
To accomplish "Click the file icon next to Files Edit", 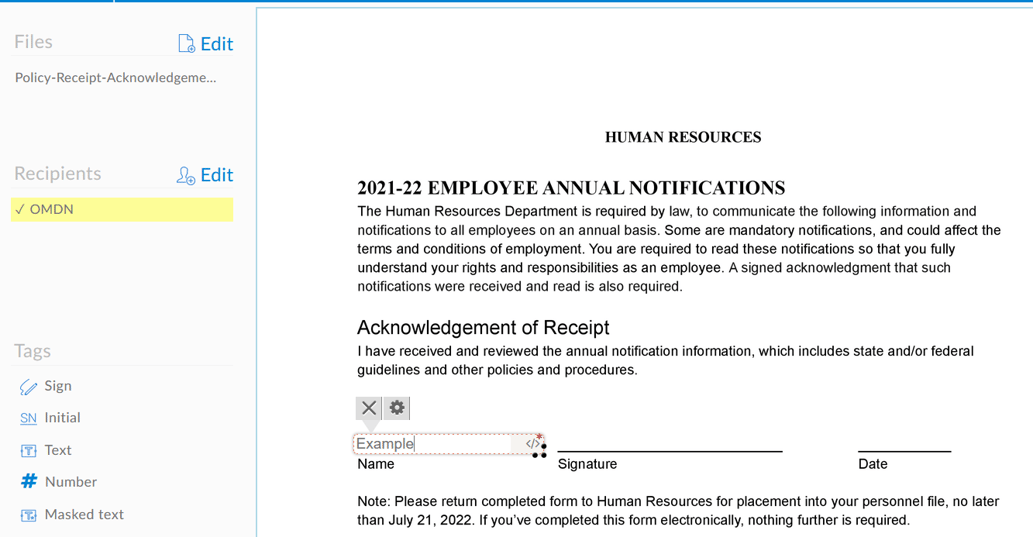I will (x=186, y=43).
